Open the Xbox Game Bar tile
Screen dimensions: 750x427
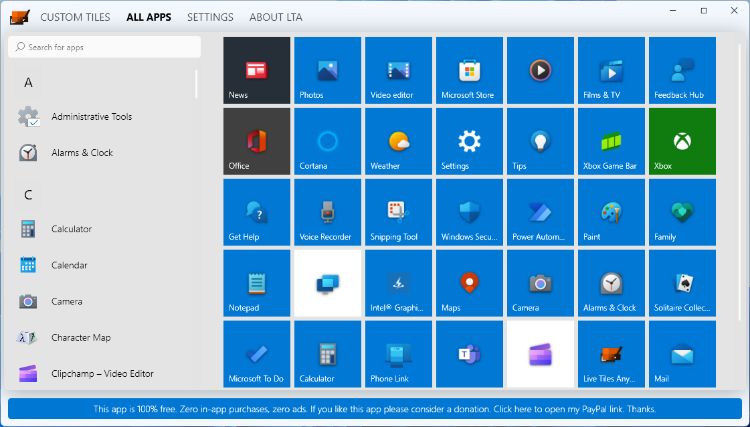coord(611,141)
